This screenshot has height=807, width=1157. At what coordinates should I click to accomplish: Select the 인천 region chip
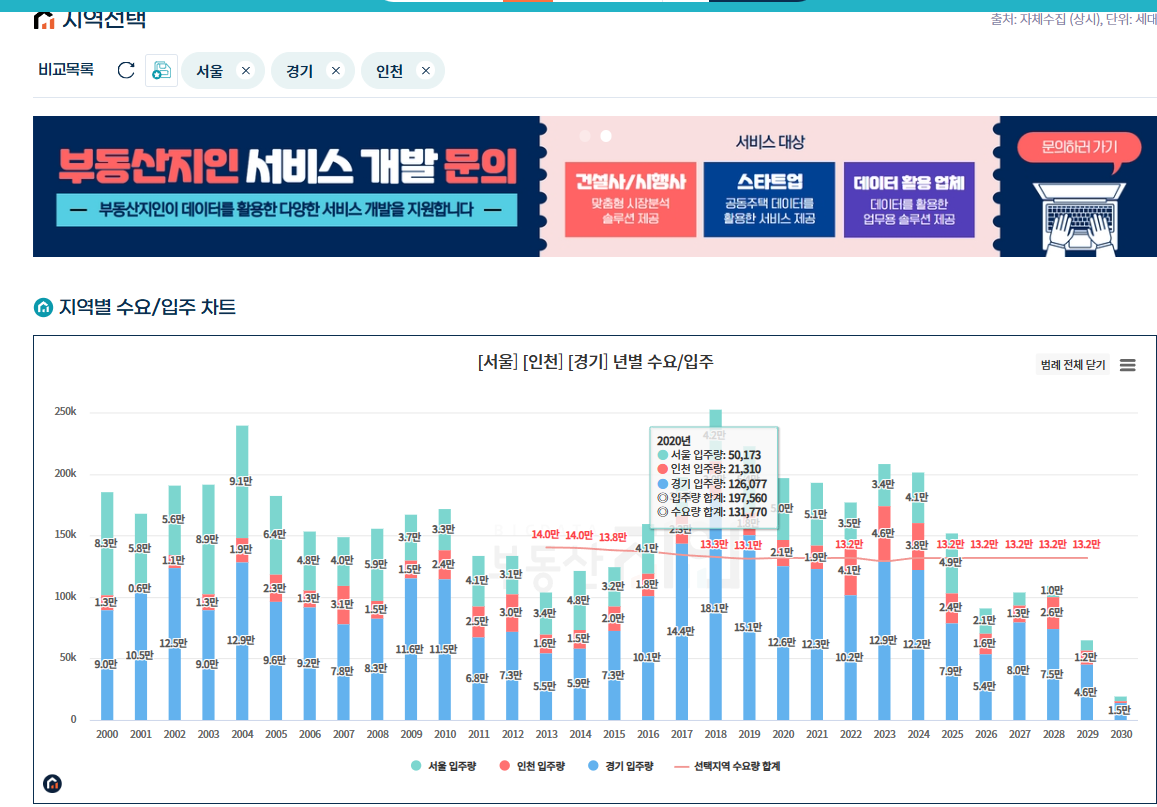point(403,71)
